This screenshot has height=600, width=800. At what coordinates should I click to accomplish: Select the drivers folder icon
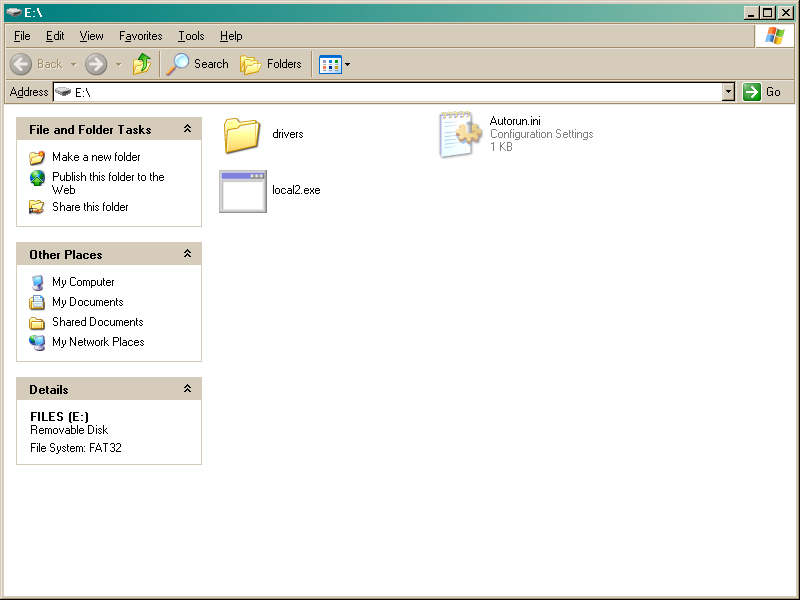(242, 135)
